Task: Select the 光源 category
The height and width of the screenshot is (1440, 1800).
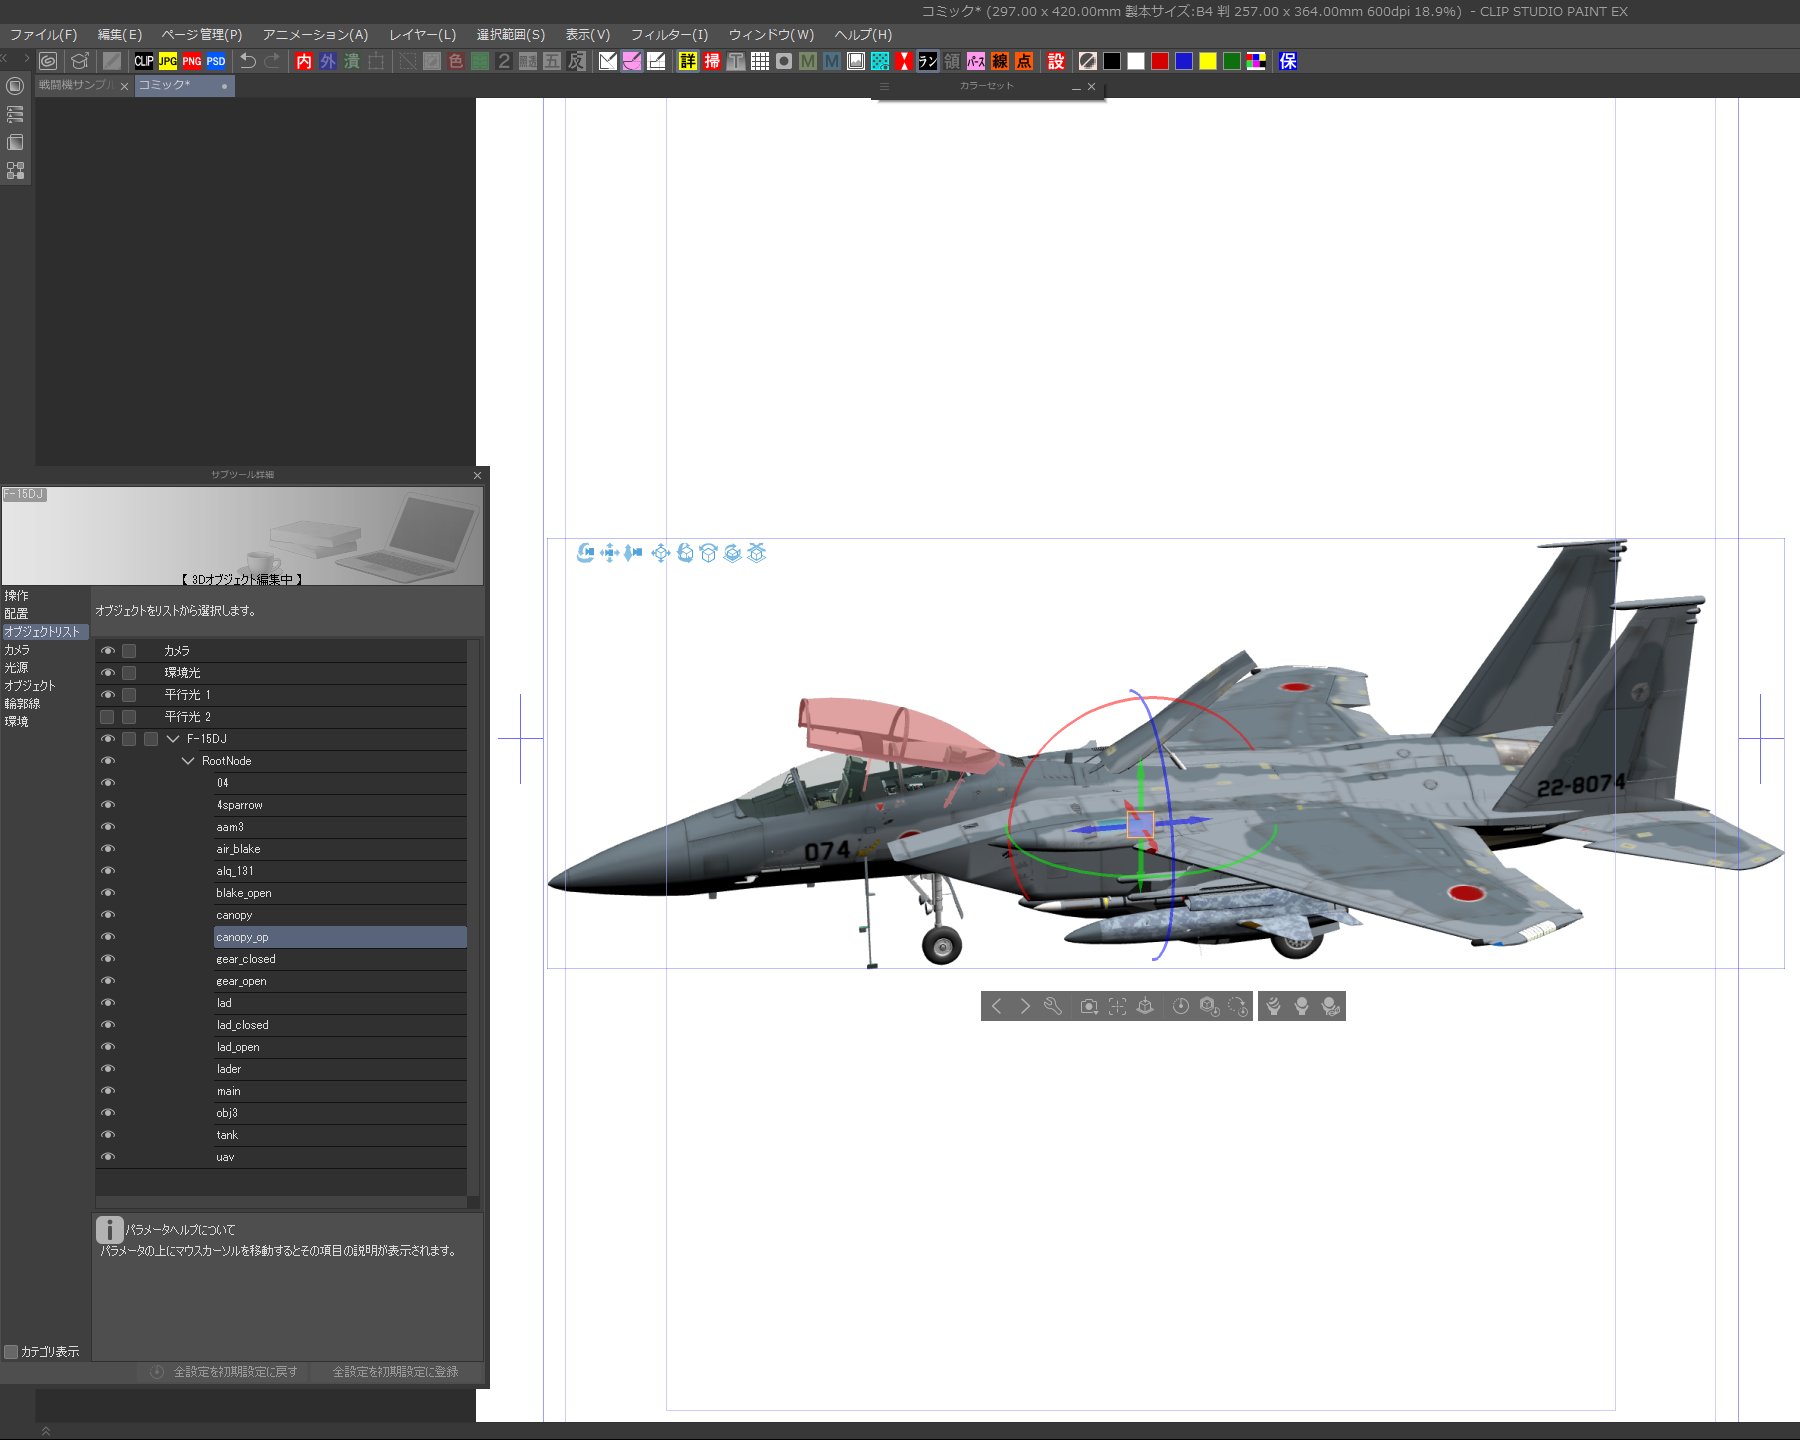Action: pyautogui.click(x=17, y=668)
